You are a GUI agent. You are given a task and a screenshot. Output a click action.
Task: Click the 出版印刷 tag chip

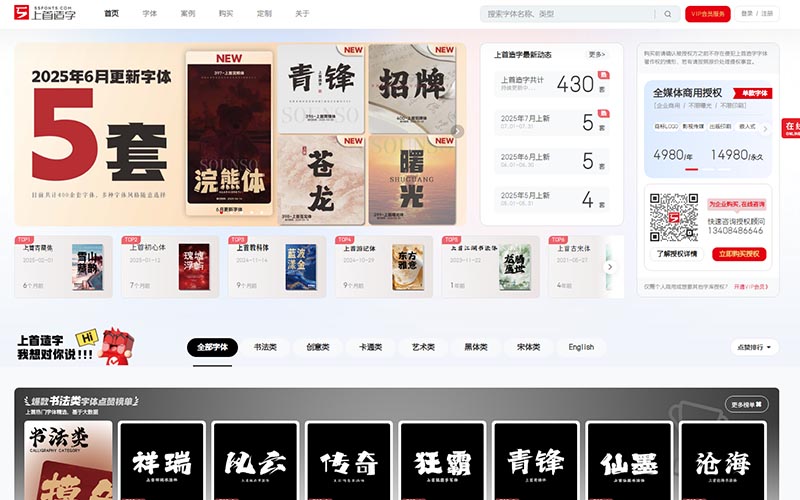[x=720, y=126]
